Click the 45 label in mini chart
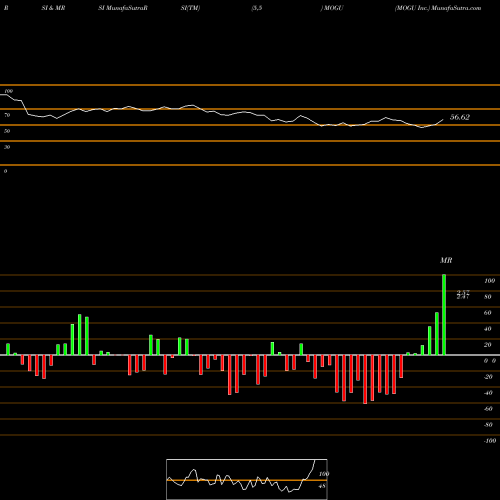This screenshot has width=500, height=500. click(322, 486)
